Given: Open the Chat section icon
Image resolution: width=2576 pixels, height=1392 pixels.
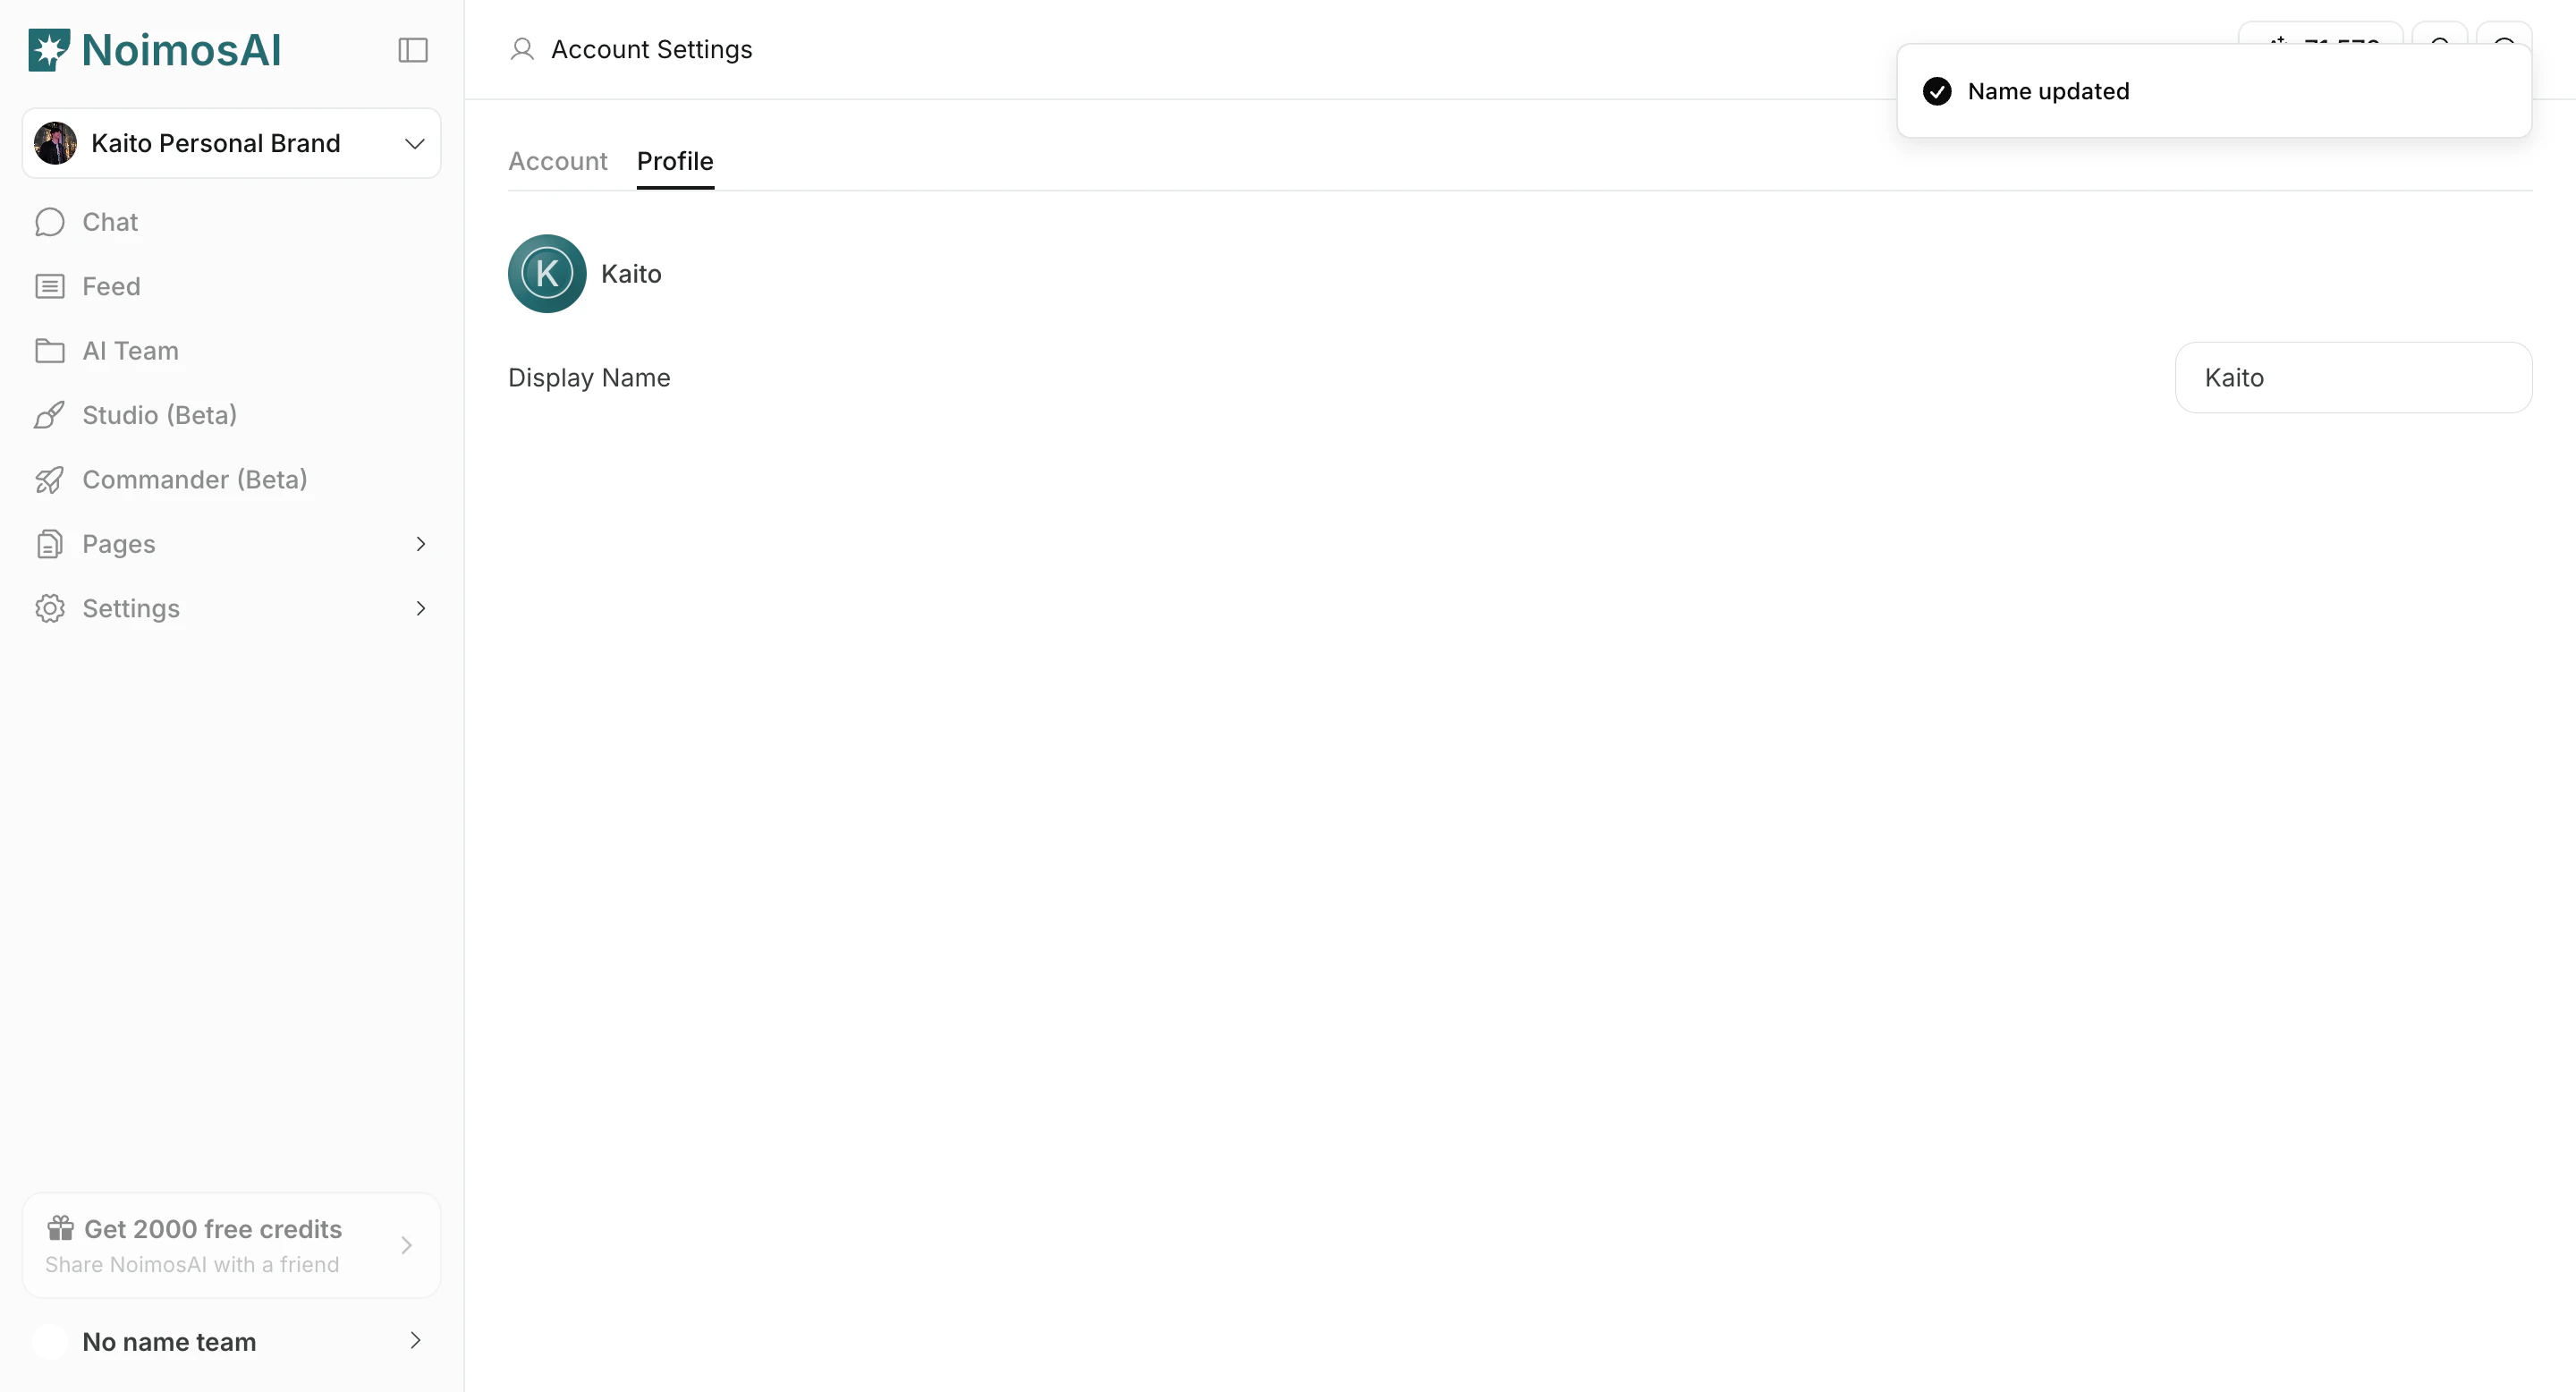Looking at the screenshot, I should pos(50,221).
